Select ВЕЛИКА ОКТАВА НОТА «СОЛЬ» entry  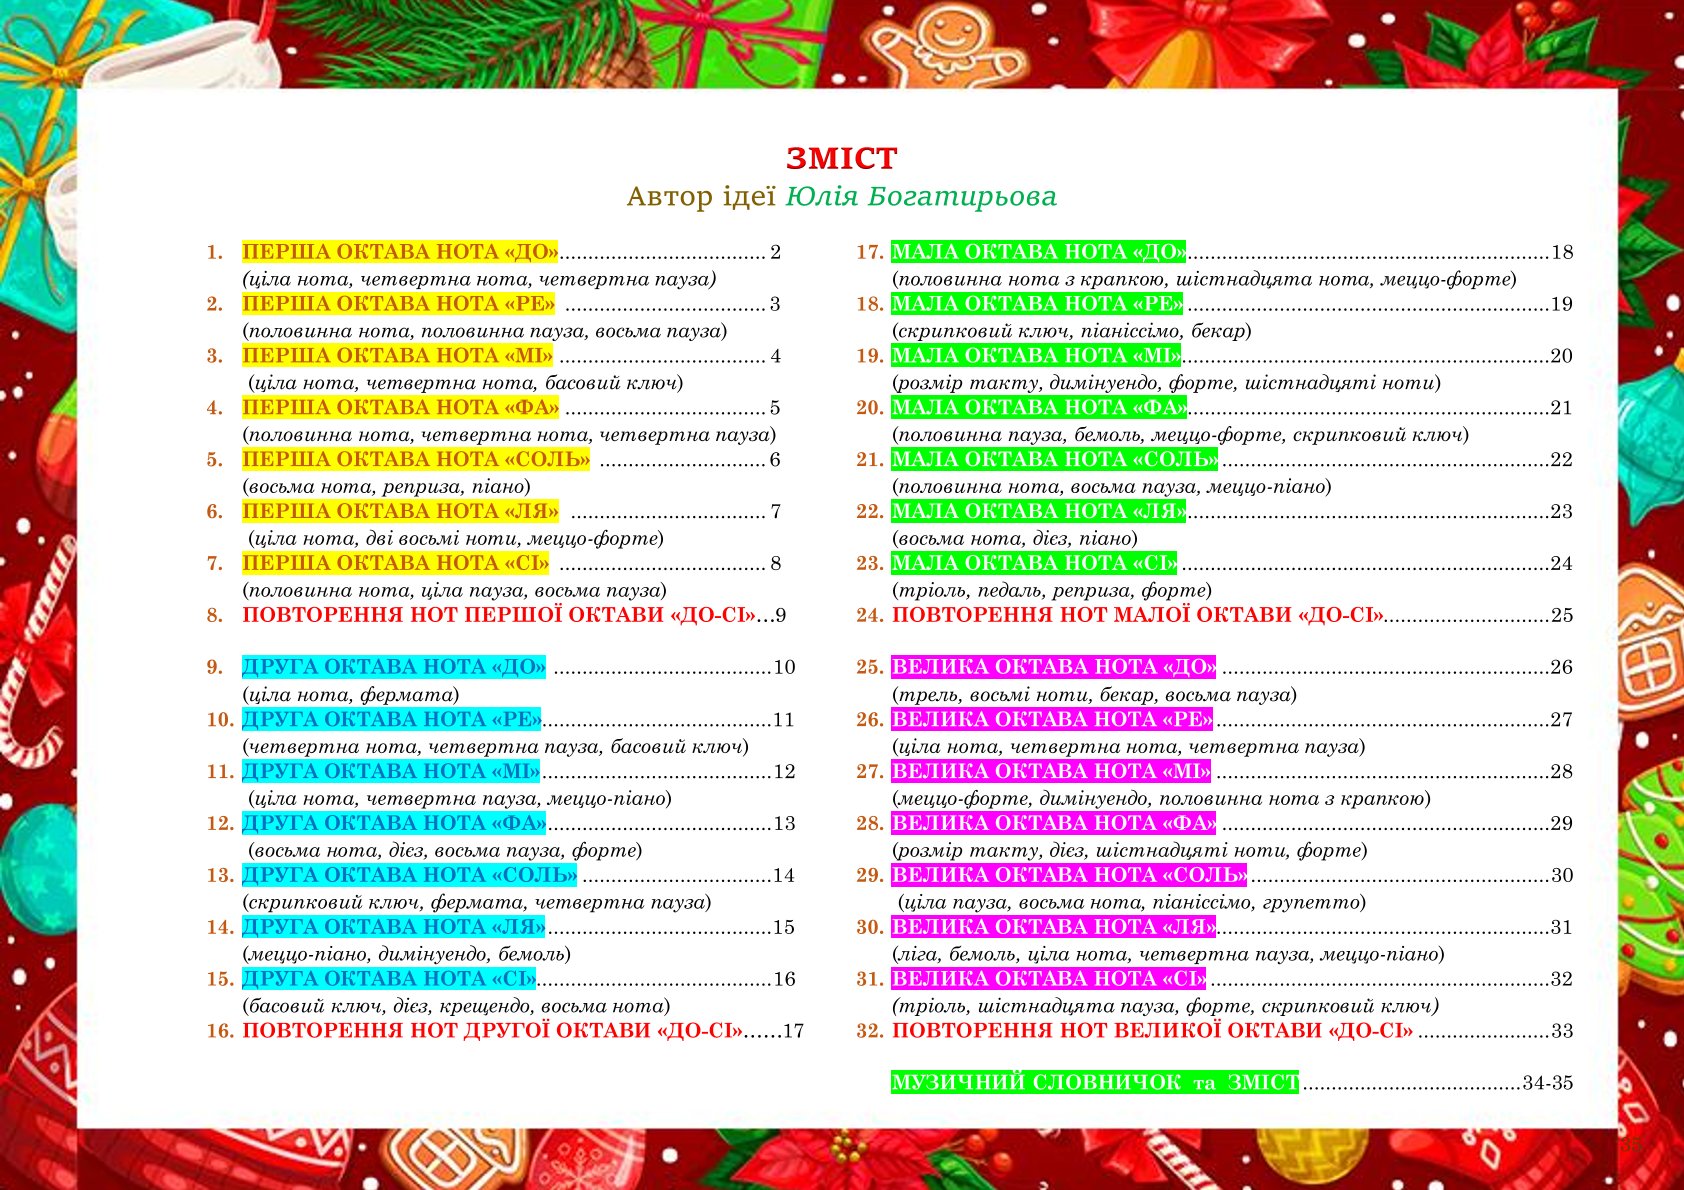click(1069, 875)
